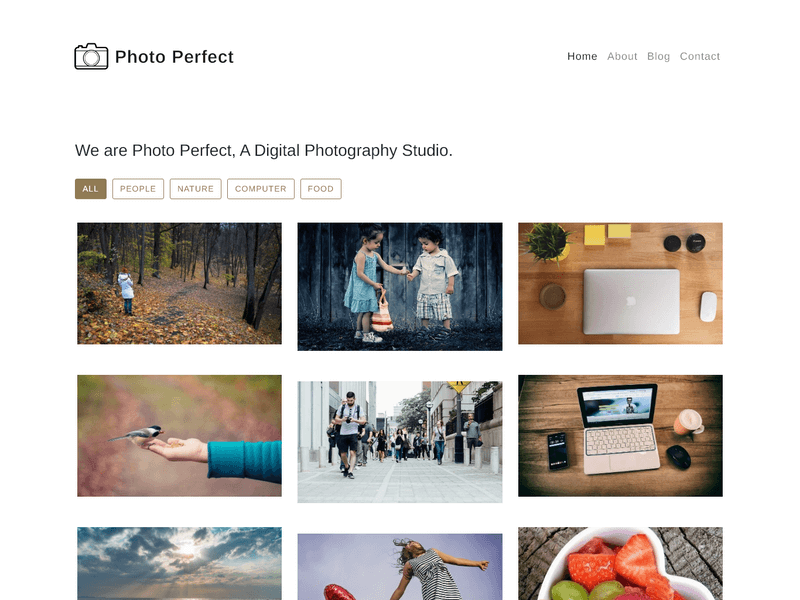Screen dimensions: 800x600
Task: Open the bird on hand photo
Action: click(179, 436)
